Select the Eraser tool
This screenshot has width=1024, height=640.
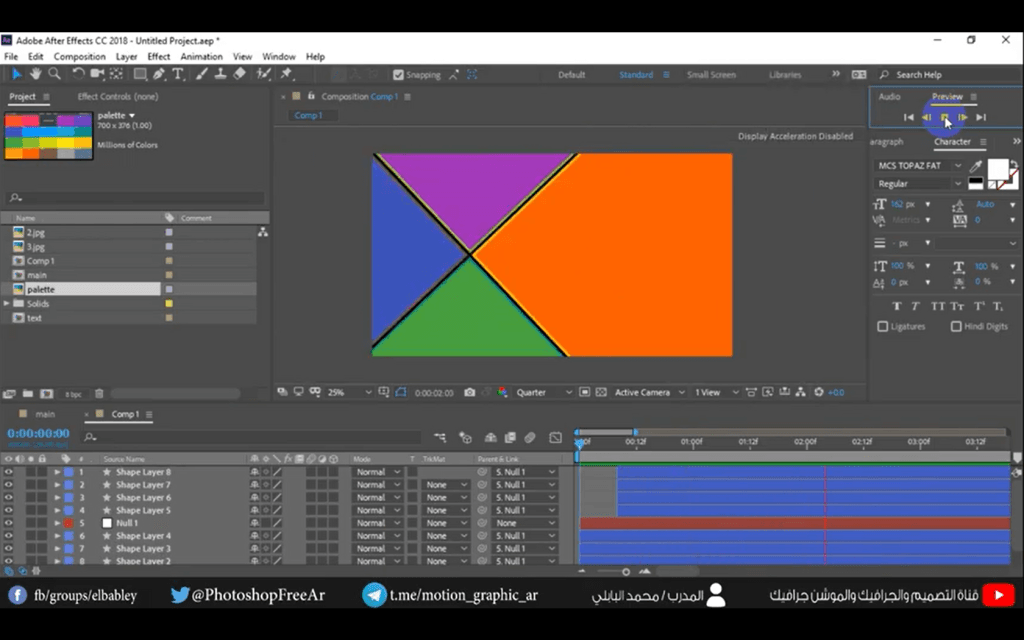click(240, 74)
